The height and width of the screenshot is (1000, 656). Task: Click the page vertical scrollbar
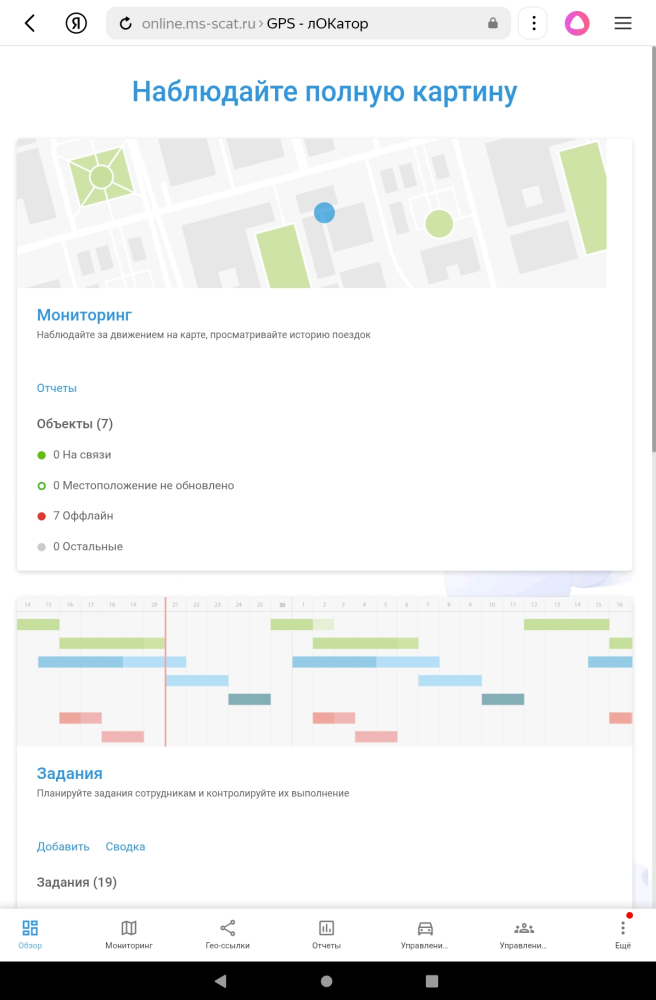pos(653,249)
